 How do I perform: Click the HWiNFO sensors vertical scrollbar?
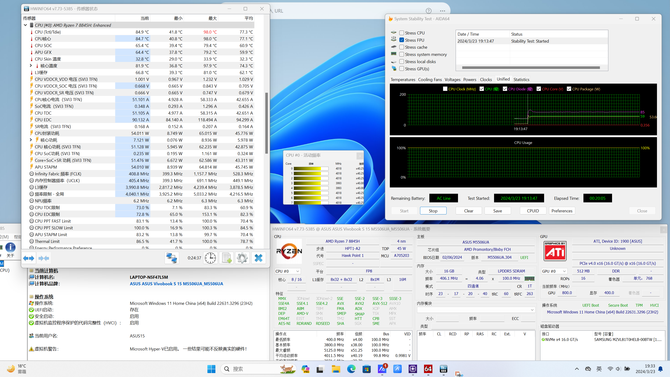point(267,124)
